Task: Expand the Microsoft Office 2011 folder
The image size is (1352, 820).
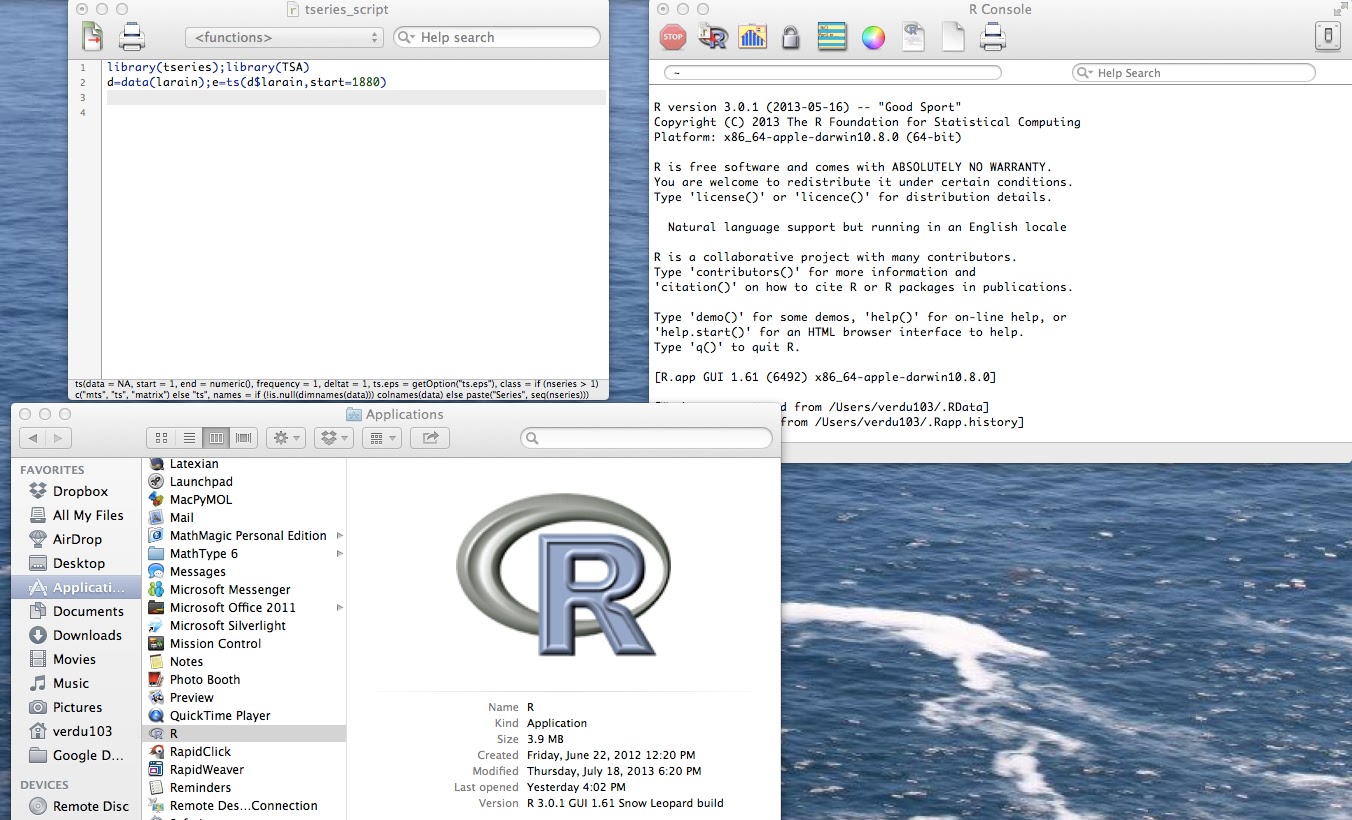Action: pos(340,608)
